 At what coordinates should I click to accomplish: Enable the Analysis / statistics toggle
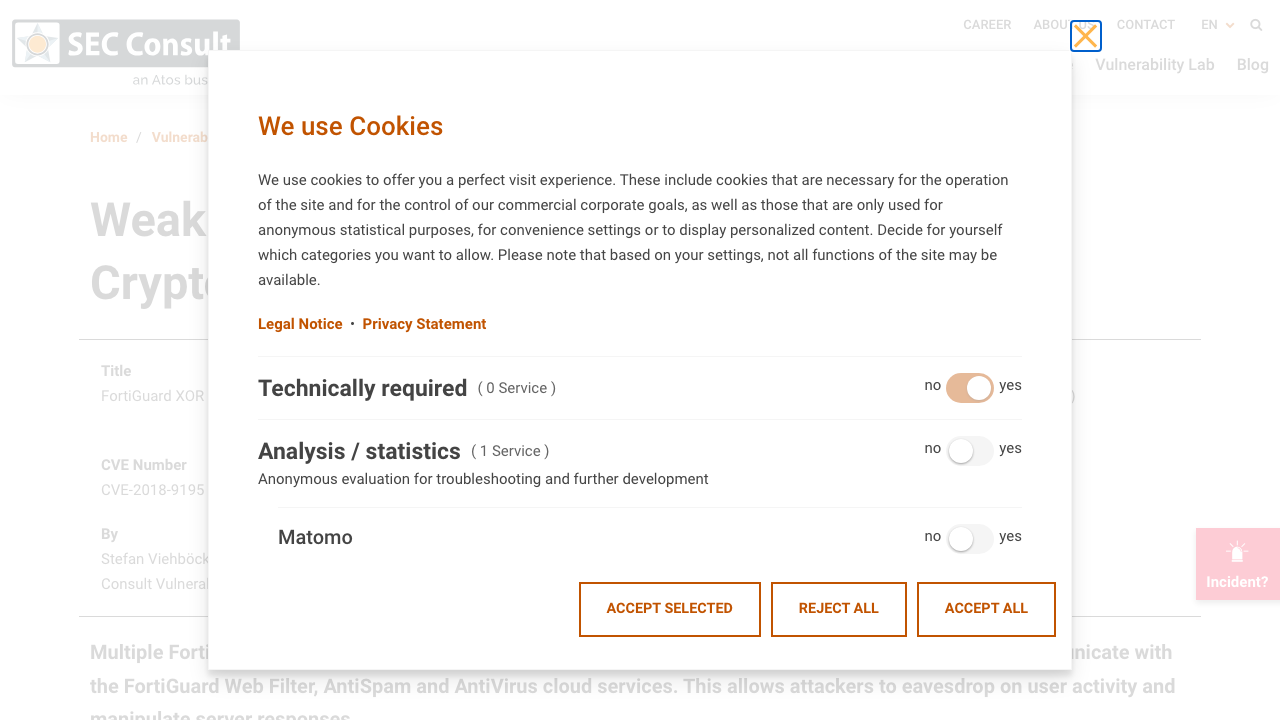tap(970, 451)
